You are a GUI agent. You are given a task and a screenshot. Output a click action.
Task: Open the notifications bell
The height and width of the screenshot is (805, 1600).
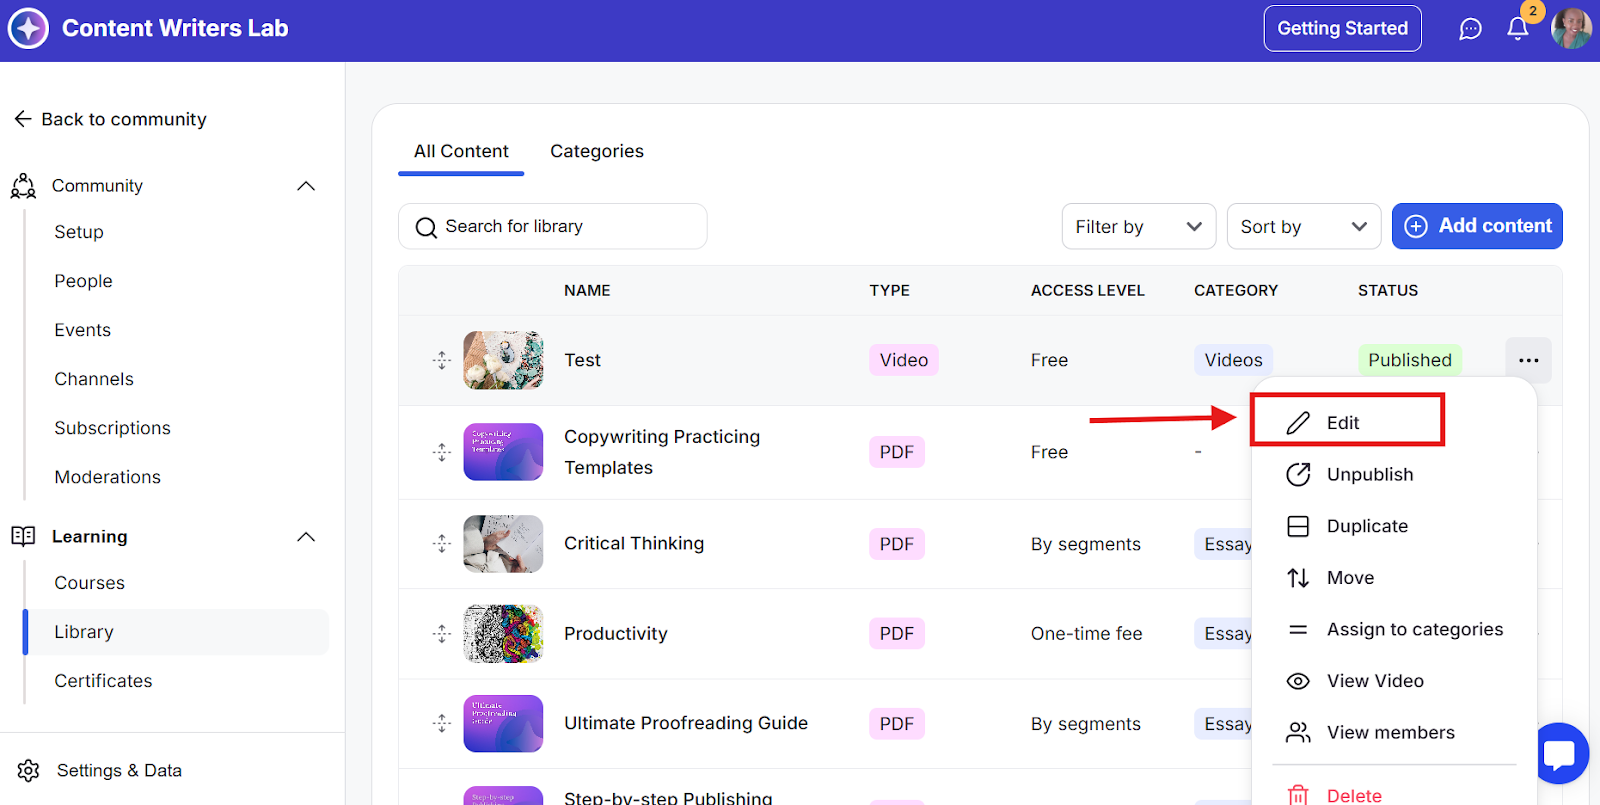(1518, 29)
